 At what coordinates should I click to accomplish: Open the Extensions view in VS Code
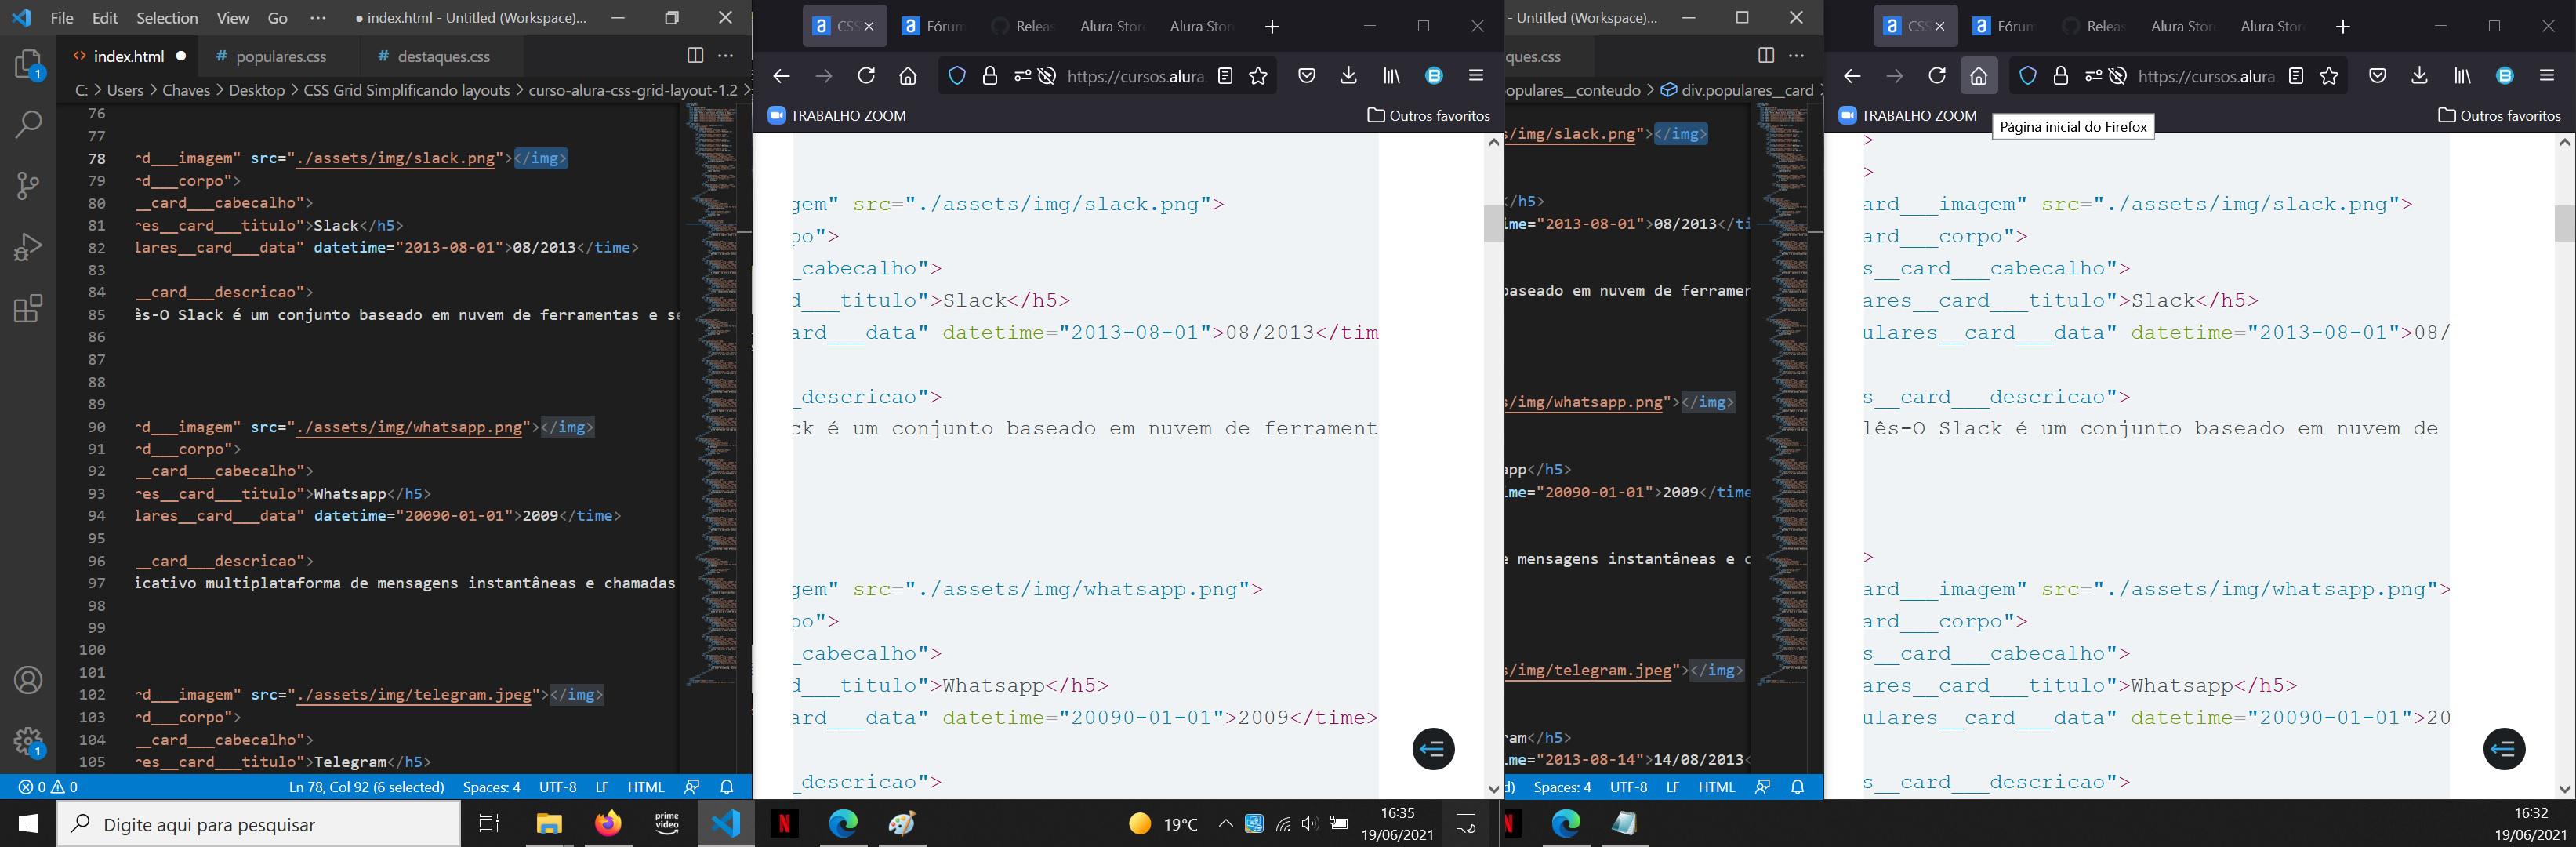coord(29,308)
